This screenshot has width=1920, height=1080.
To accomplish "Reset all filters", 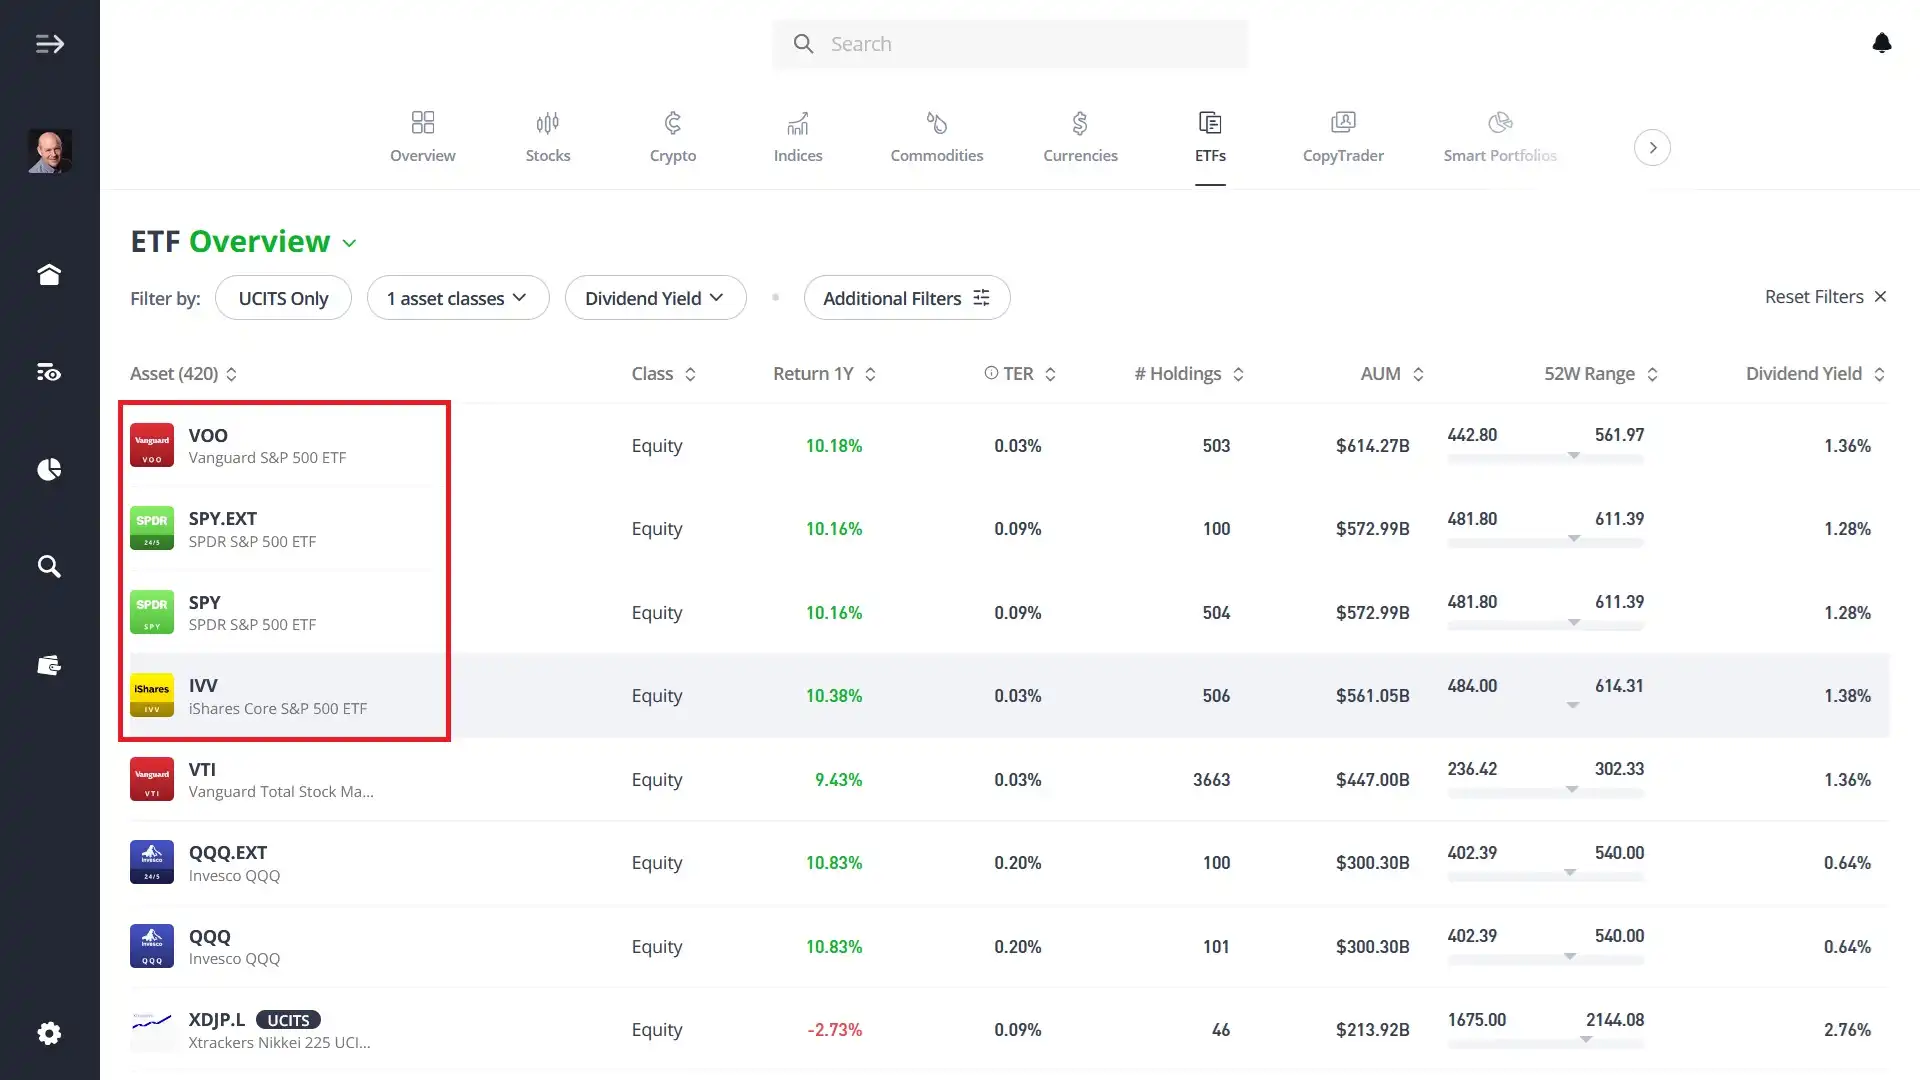I will tap(1825, 297).
